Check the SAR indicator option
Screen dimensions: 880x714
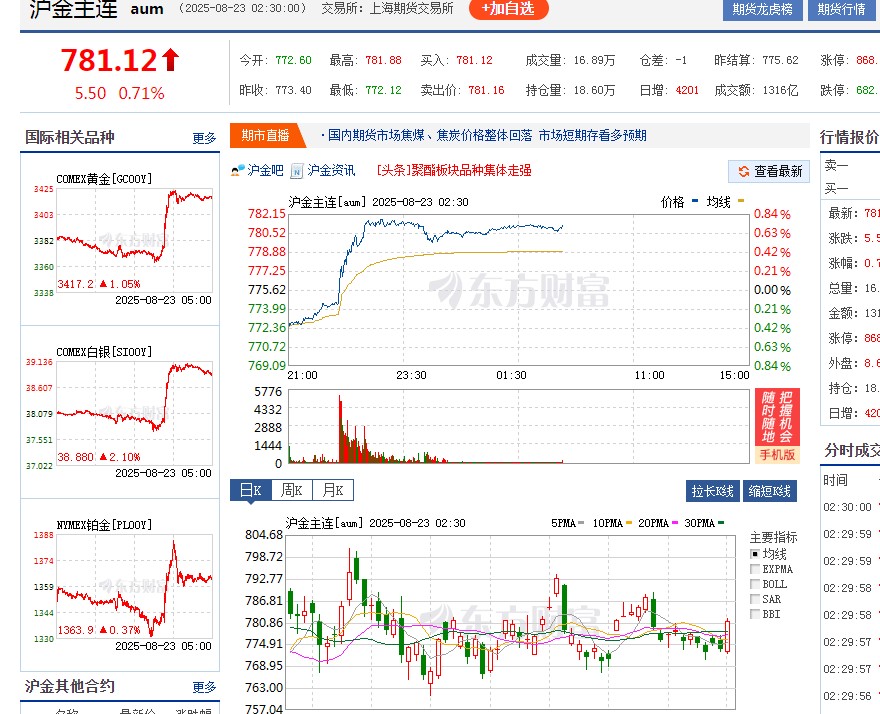[x=756, y=599]
